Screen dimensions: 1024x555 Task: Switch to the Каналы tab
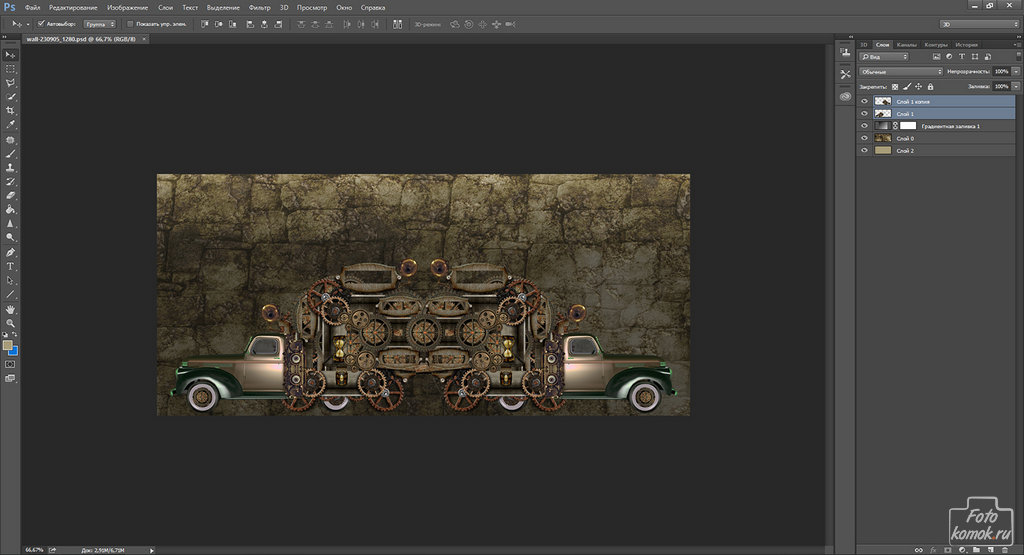click(906, 45)
